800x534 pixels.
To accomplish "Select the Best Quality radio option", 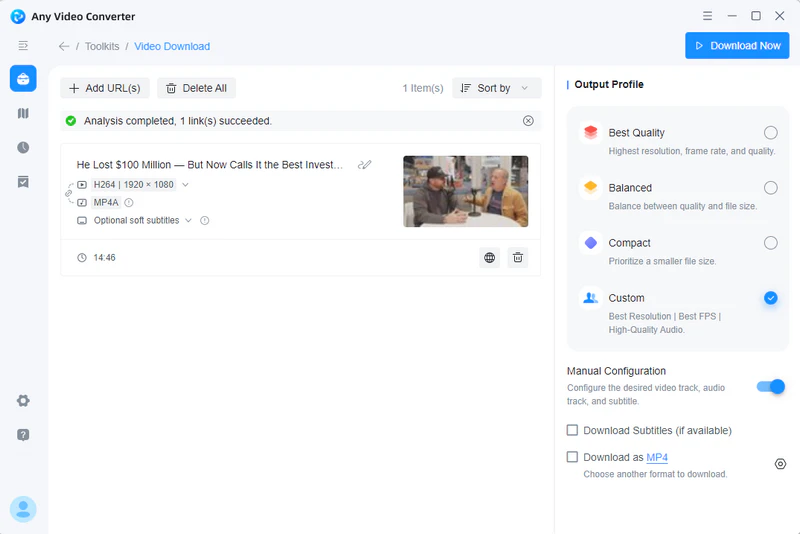I will 770,133.
